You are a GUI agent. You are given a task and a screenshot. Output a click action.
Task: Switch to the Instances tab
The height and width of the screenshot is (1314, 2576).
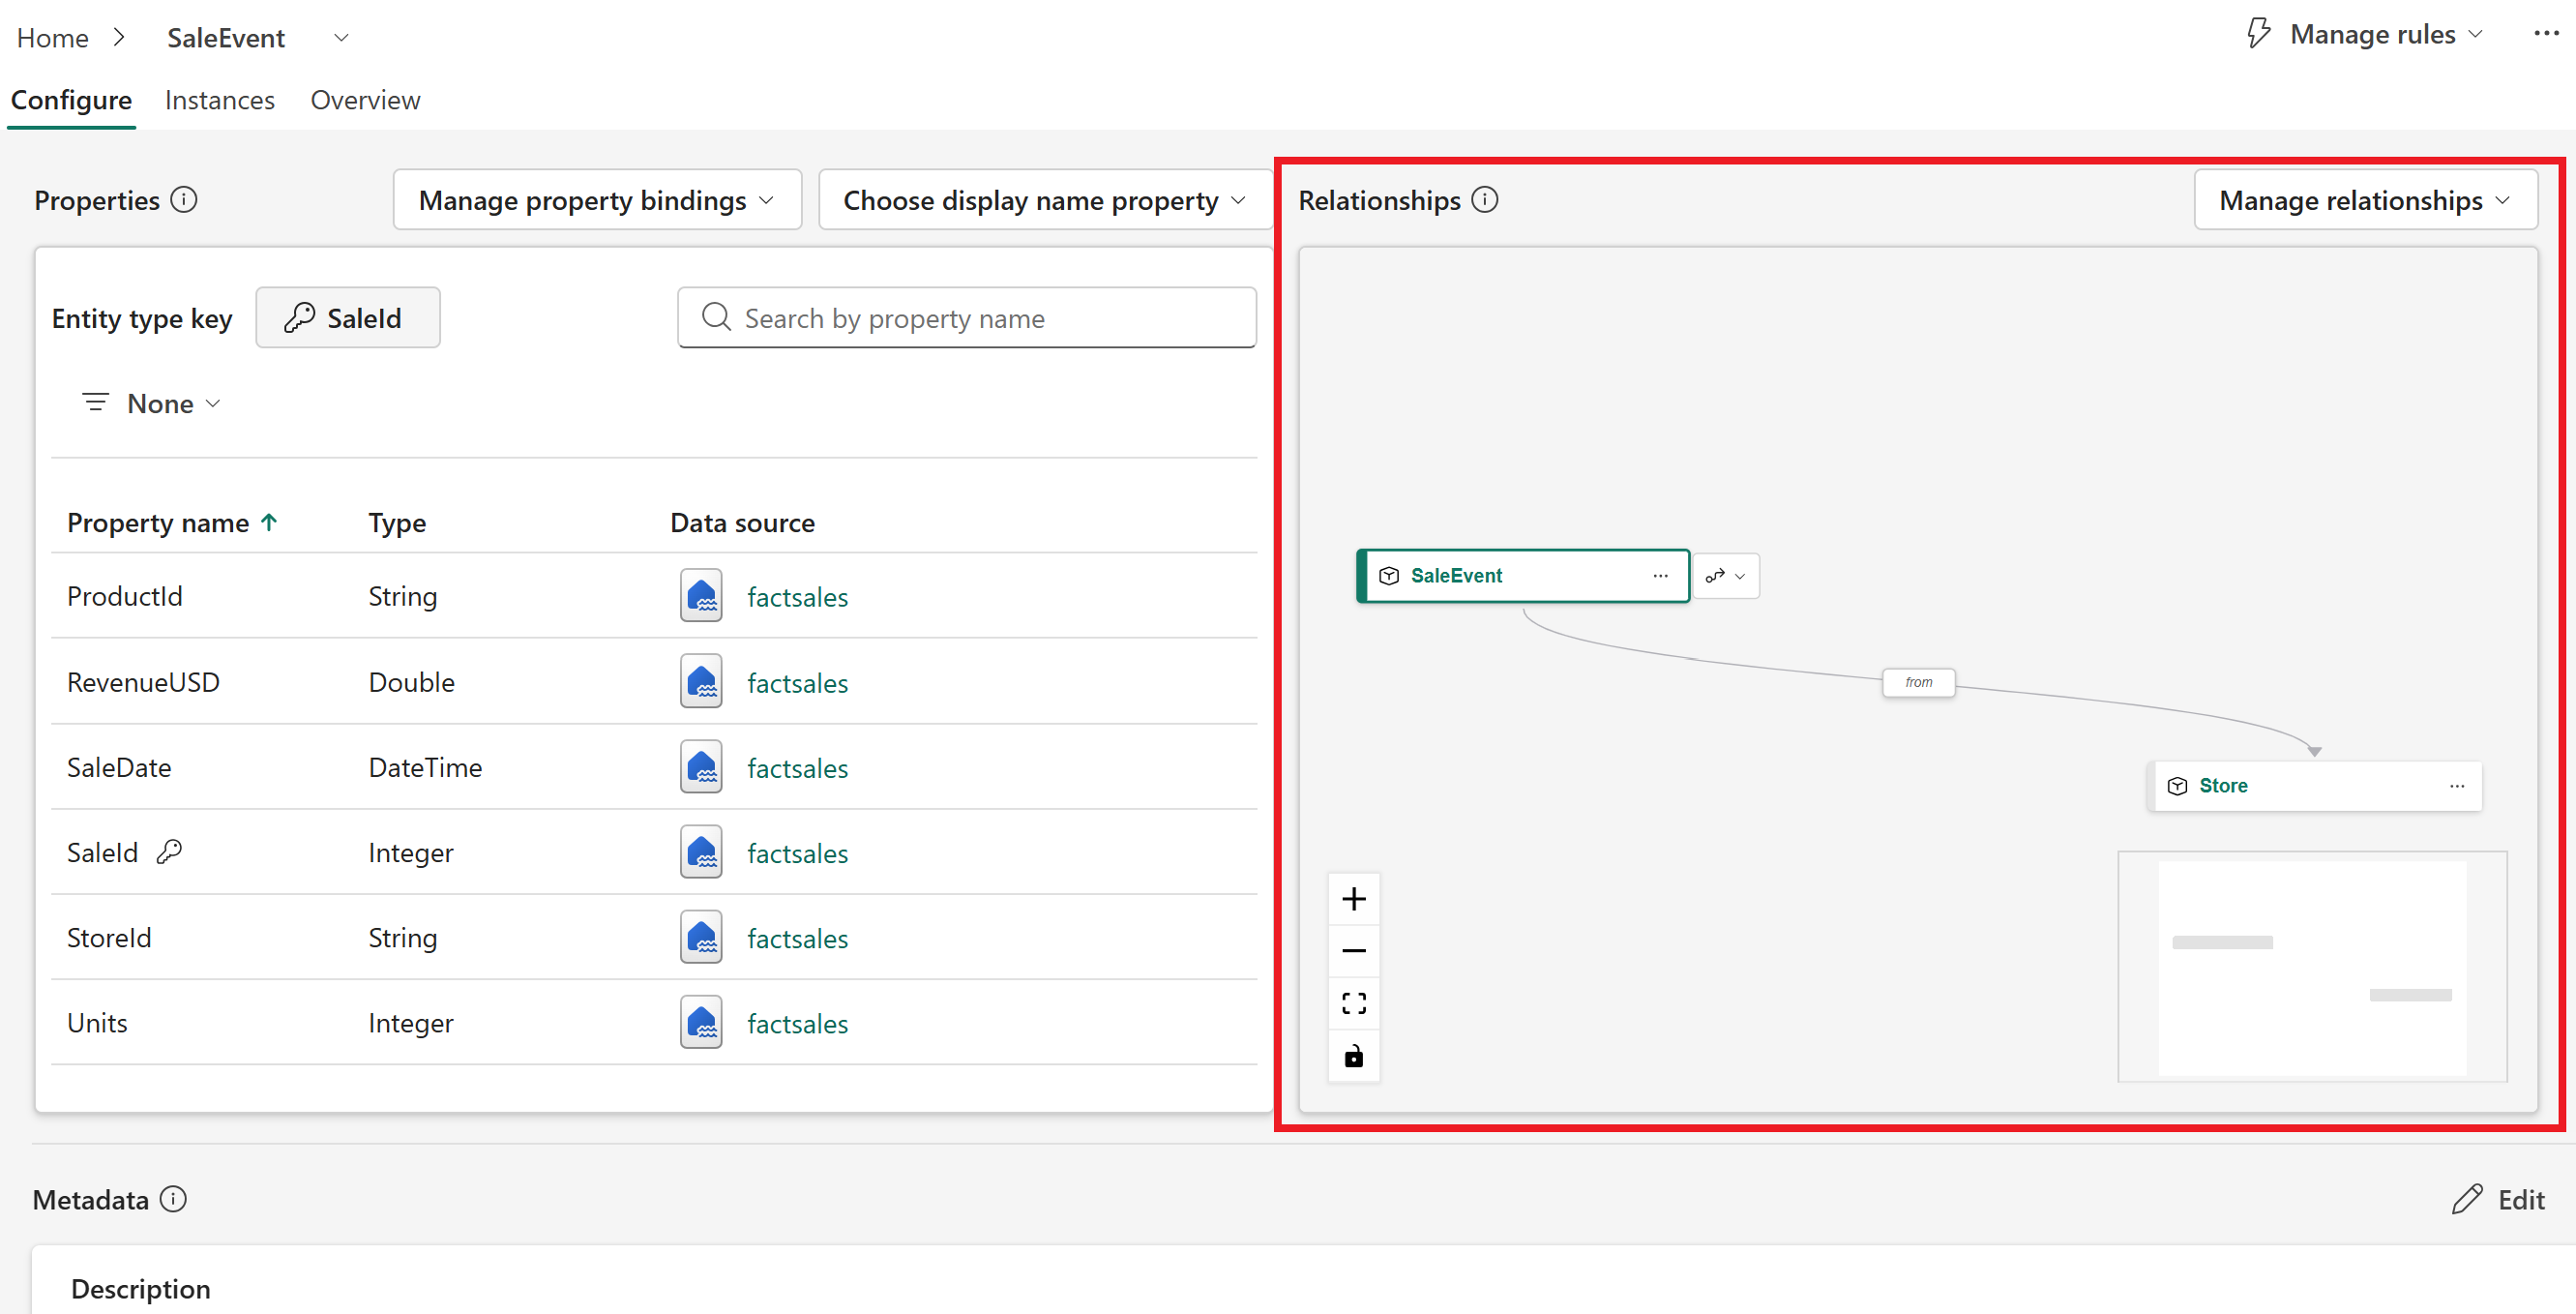220,100
